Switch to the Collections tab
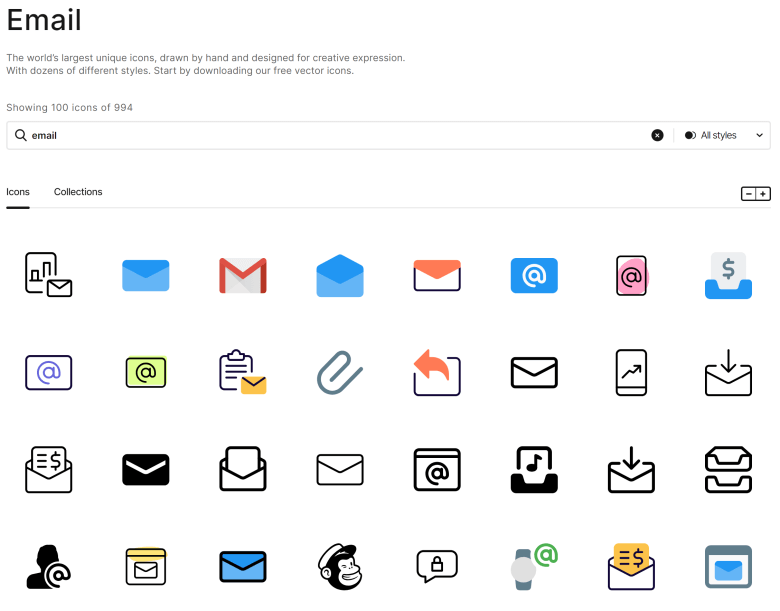The width and height of the screenshot is (780, 611). (x=78, y=192)
